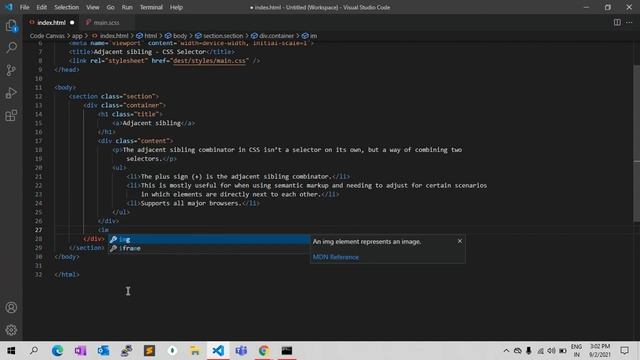Open the Selection menu
The width and height of the screenshot is (640, 360).
coord(67,7)
